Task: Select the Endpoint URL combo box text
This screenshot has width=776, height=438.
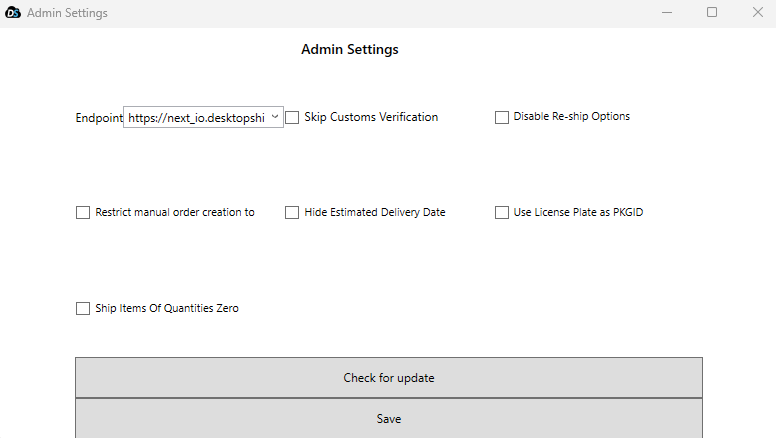Action: (196, 118)
